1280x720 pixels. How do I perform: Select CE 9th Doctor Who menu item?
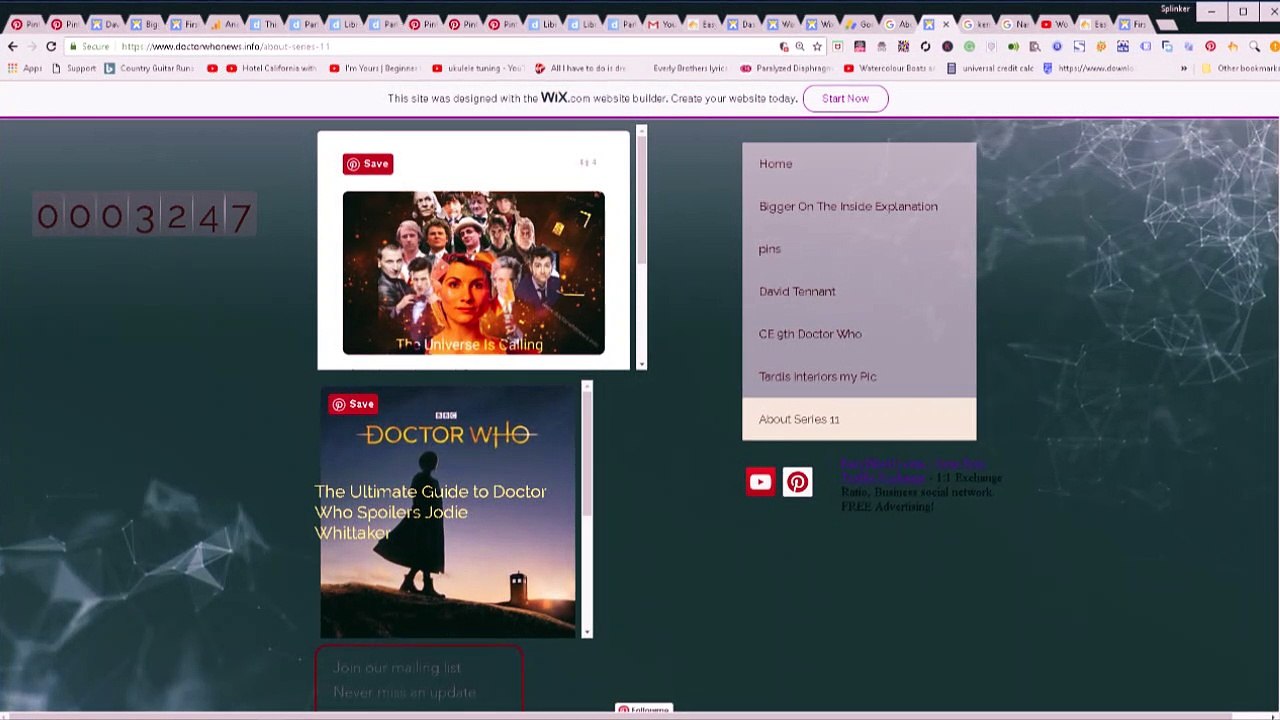pos(859,334)
